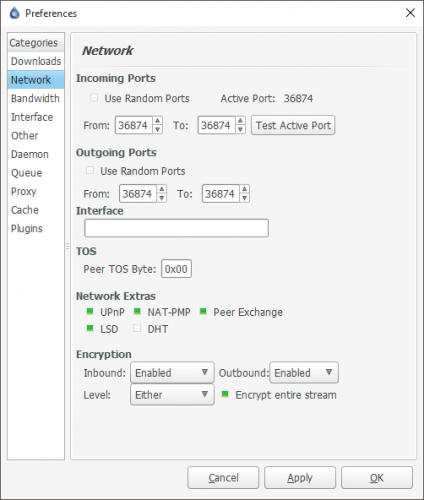The width and height of the screenshot is (424, 500).
Task: Click the incoming To port field
Action: click(217, 125)
